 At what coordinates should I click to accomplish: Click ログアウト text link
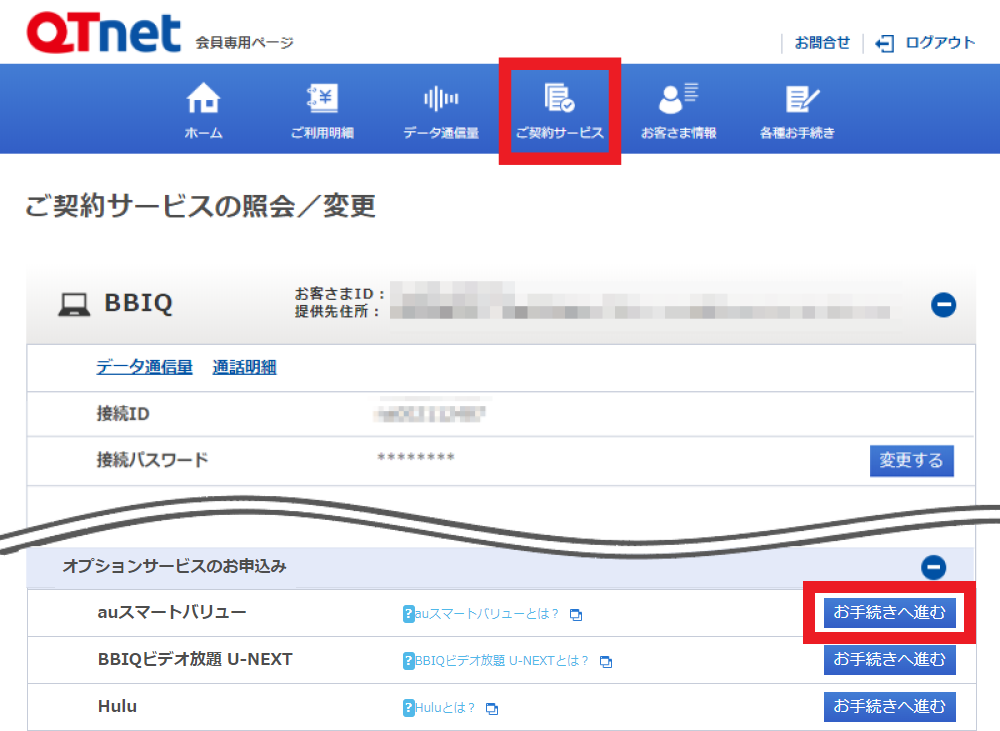[x=939, y=43]
